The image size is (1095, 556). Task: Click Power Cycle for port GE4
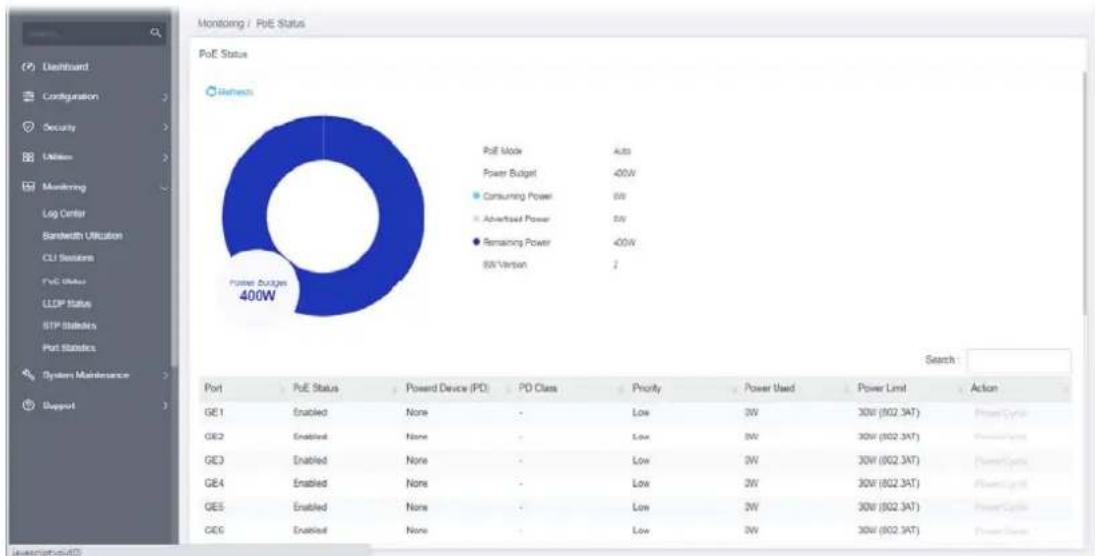pyautogui.click(x=1000, y=483)
